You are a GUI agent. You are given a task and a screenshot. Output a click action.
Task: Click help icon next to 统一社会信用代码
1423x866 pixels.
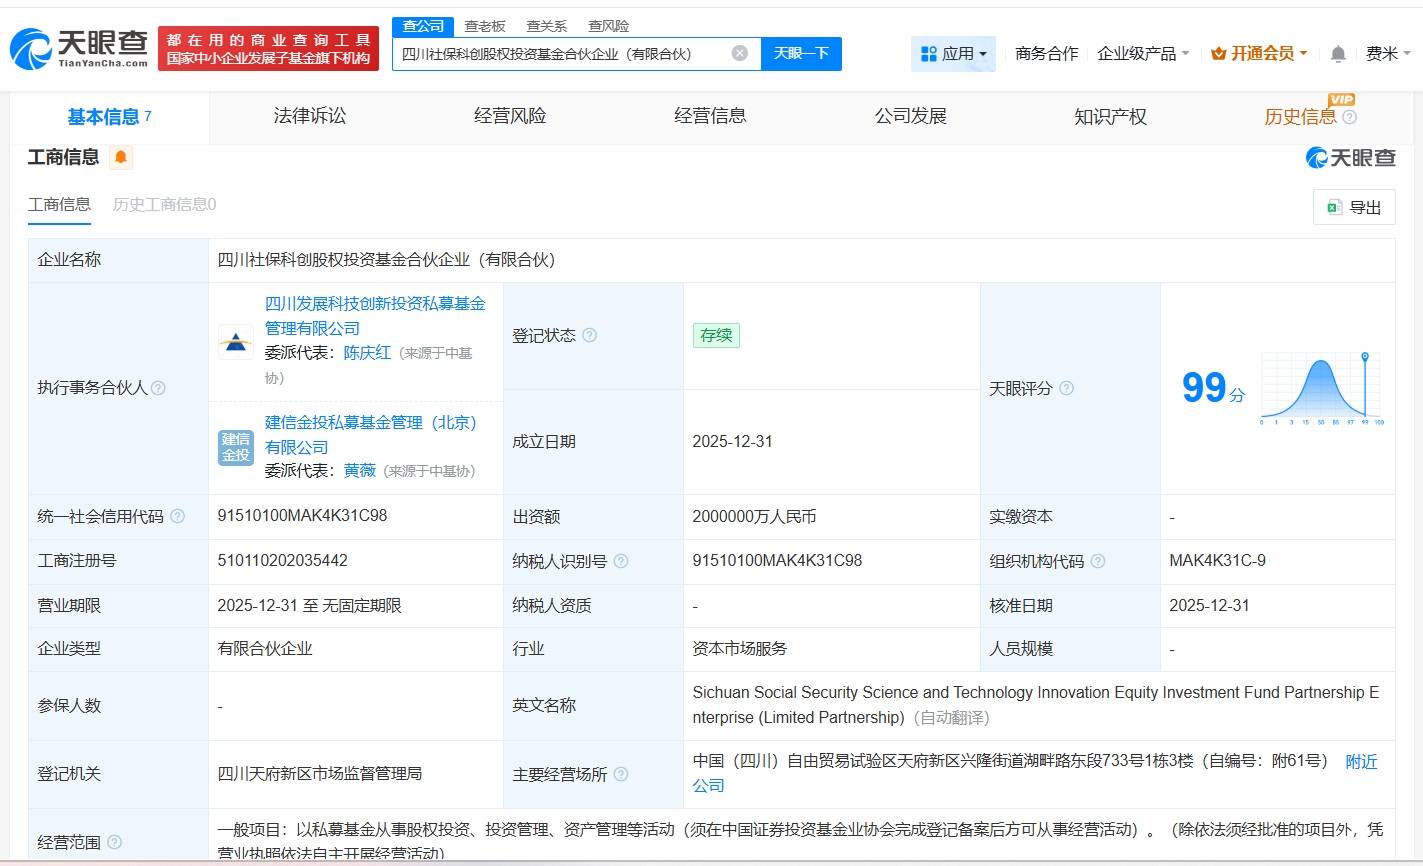point(177,516)
